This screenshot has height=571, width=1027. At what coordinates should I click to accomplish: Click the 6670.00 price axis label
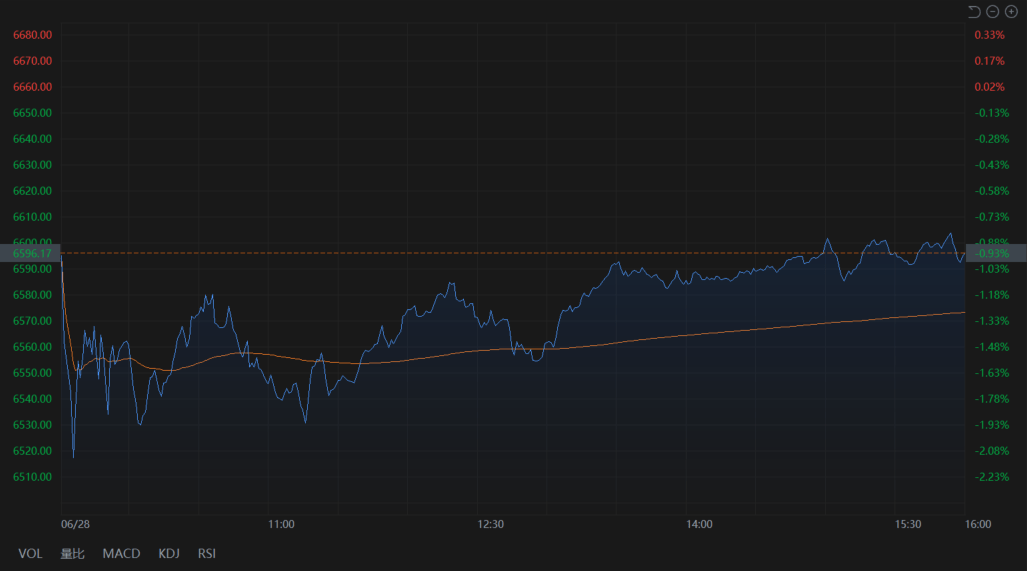pos(32,61)
